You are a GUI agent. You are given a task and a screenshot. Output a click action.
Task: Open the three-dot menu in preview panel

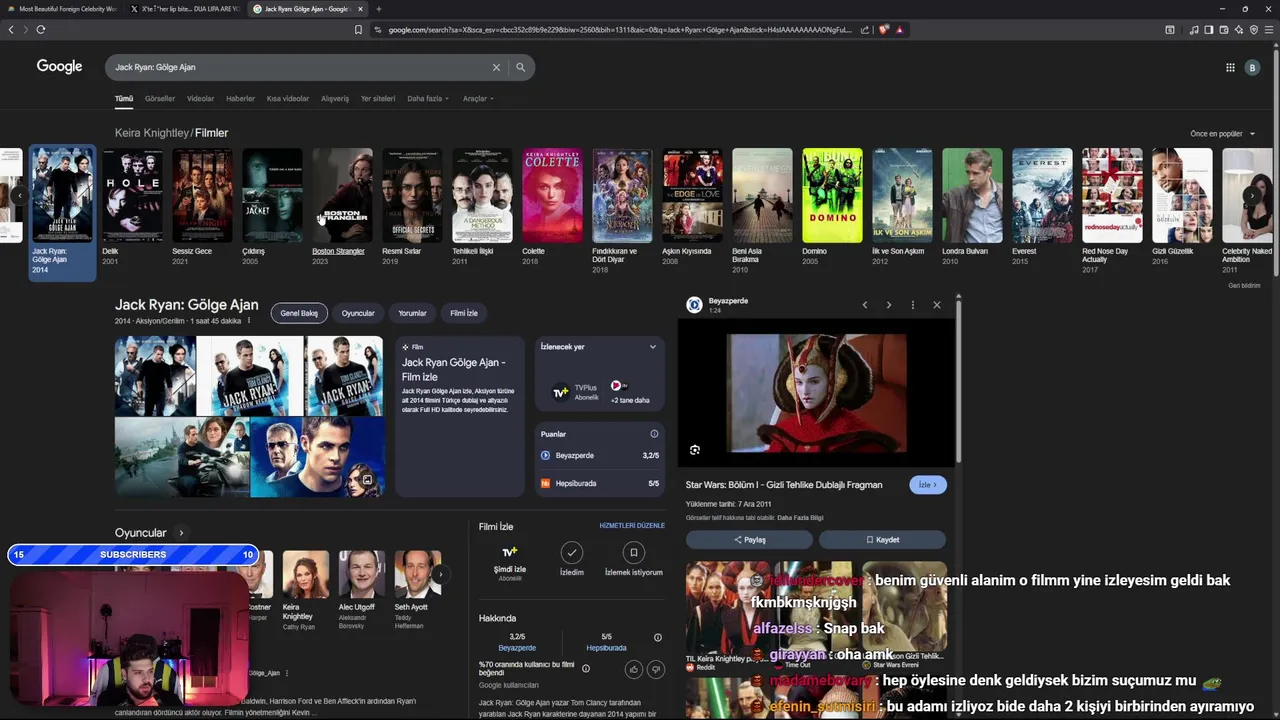click(x=912, y=305)
